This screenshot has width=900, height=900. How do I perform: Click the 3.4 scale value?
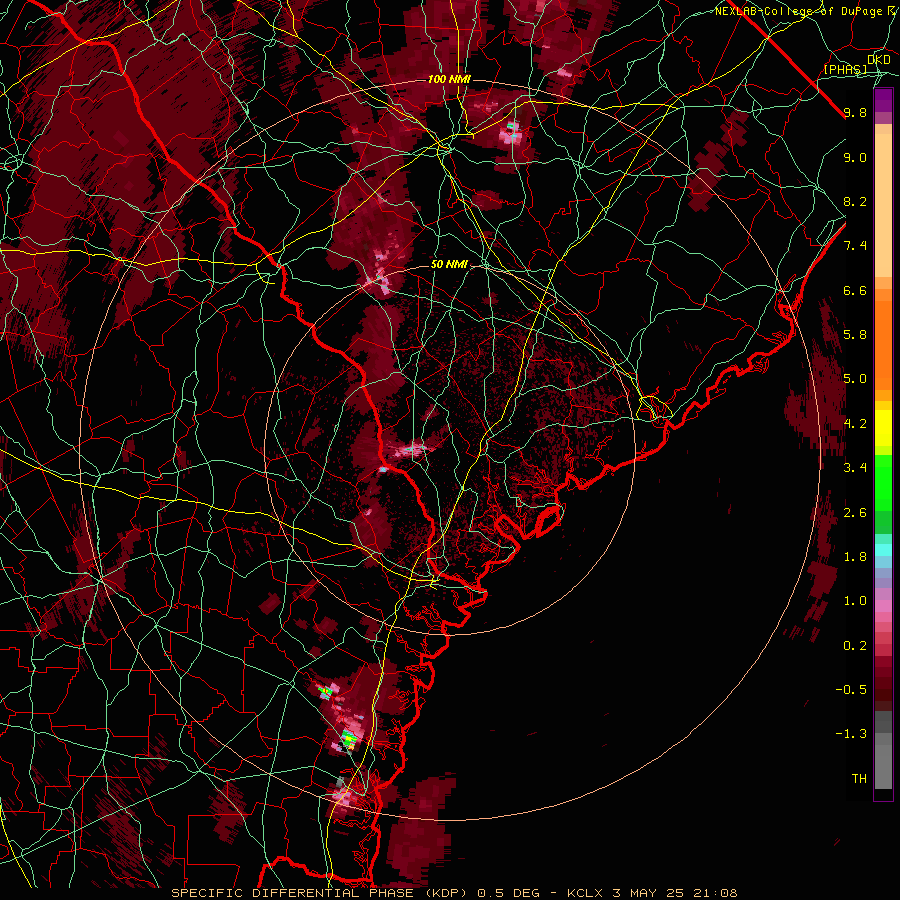click(x=855, y=468)
